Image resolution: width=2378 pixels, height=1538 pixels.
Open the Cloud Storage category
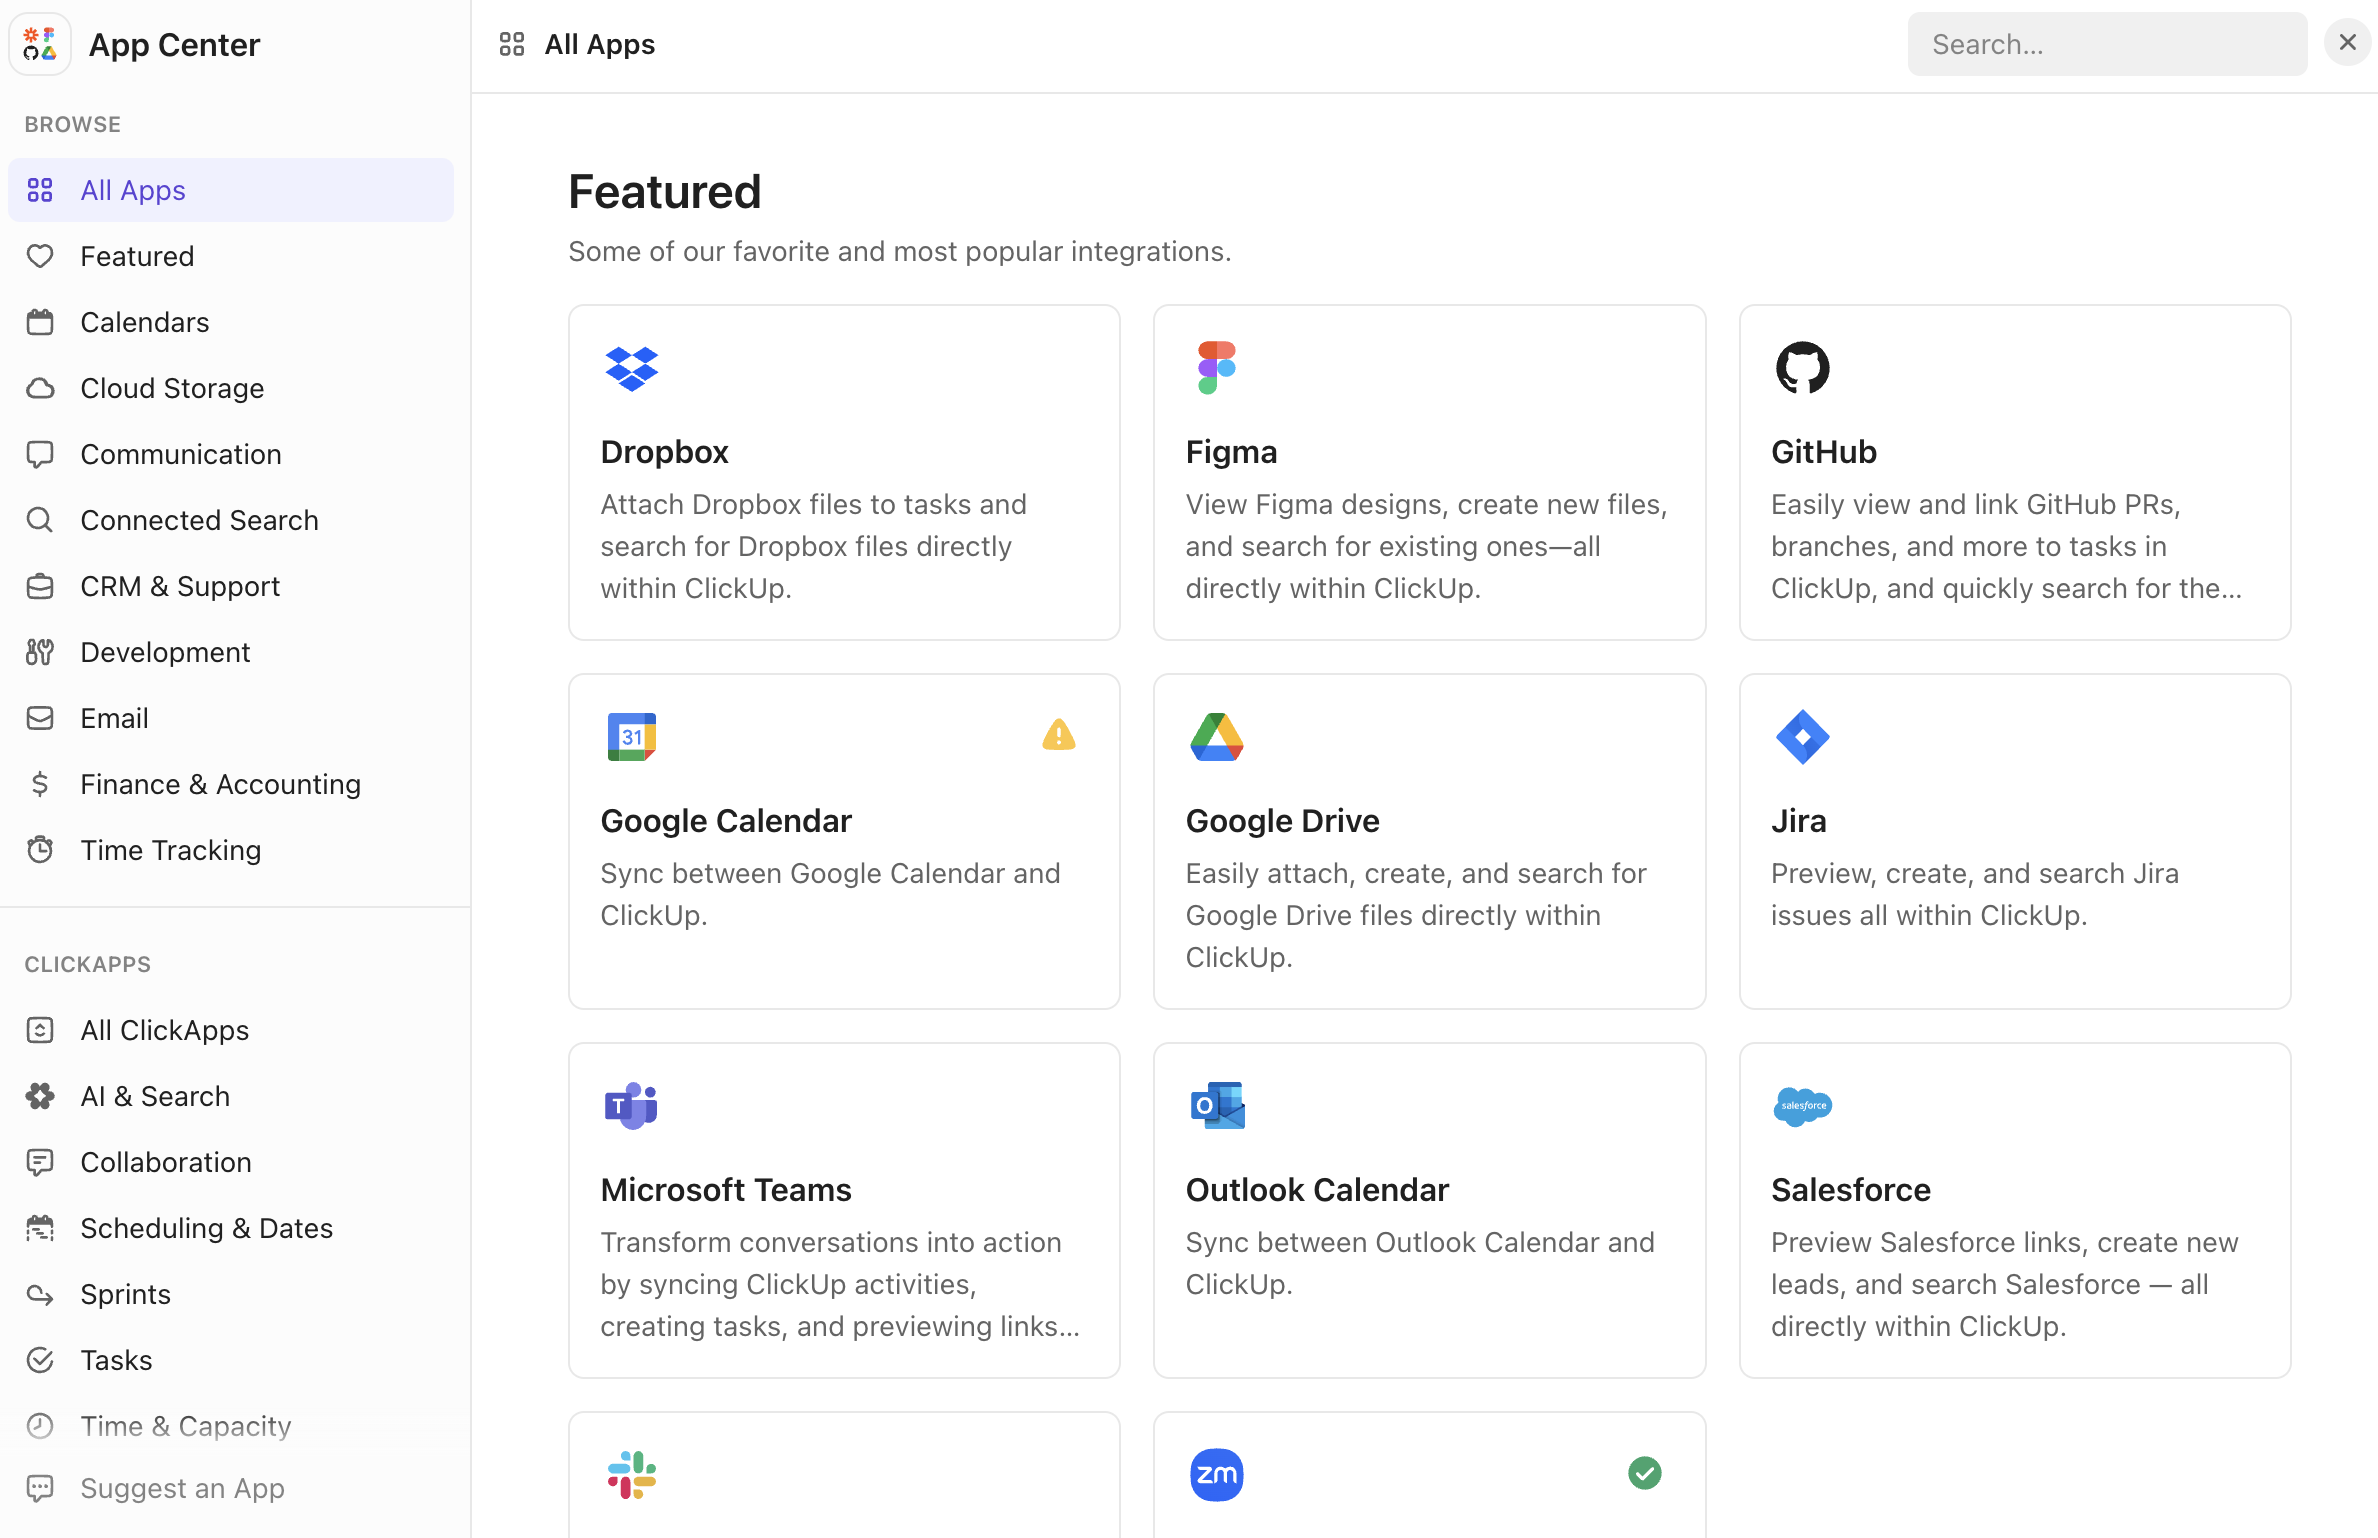(172, 388)
